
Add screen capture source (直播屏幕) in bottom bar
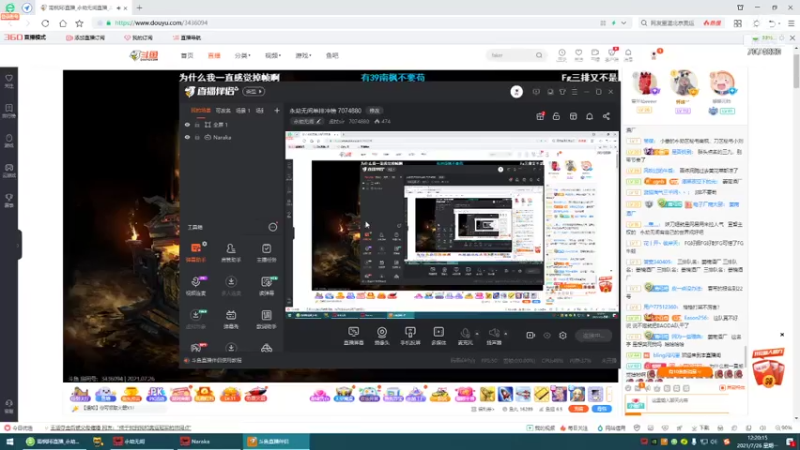354,336
